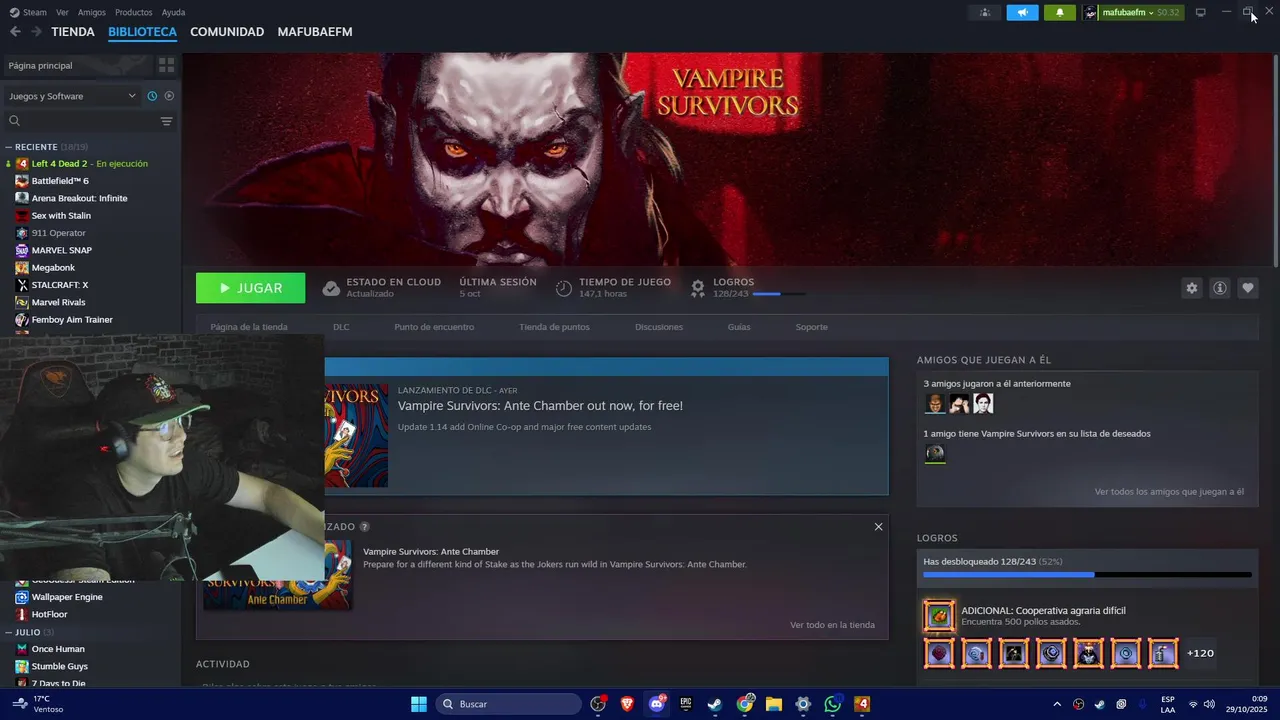Click the achievements progress bar in LOGROS panel
Viewport: 1280px width, 720px height.
tap(1087, 575)
